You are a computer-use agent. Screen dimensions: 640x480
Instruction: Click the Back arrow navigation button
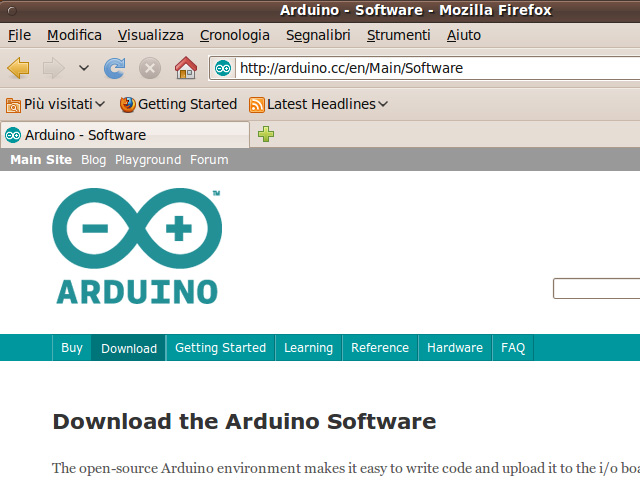(x=19, y=68)
